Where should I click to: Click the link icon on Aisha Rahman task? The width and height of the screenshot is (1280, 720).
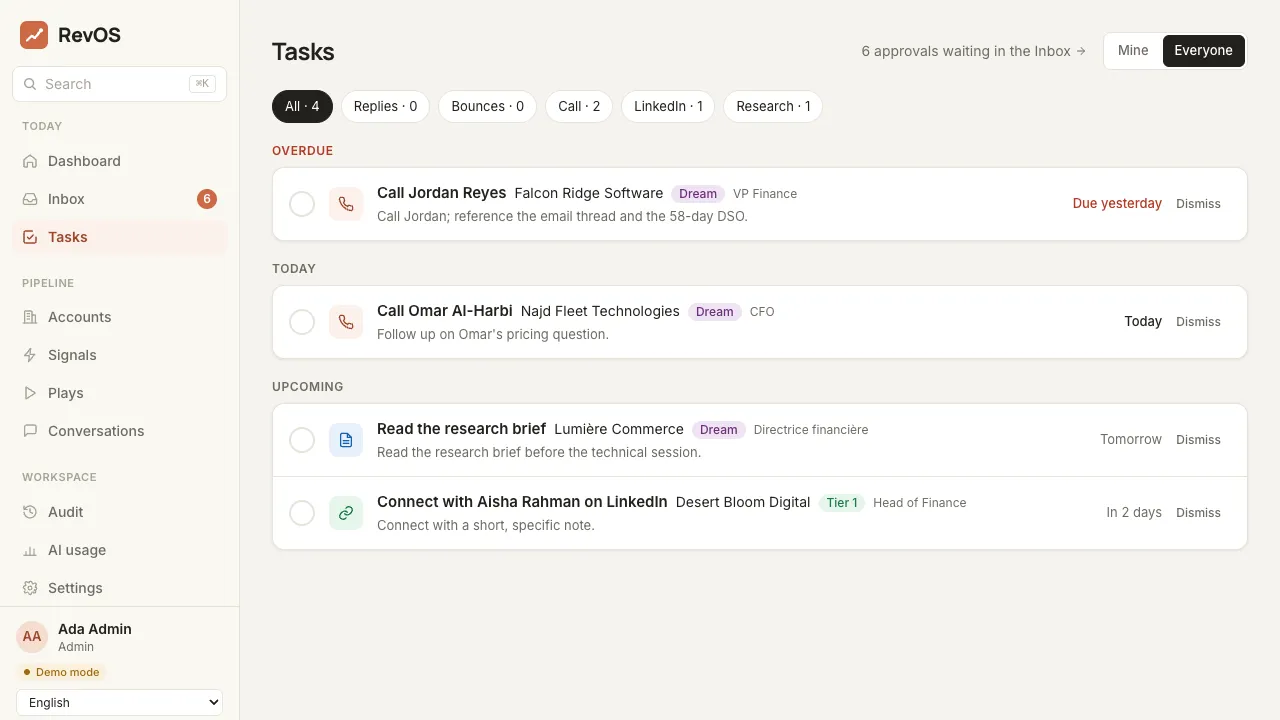point(346,513)
